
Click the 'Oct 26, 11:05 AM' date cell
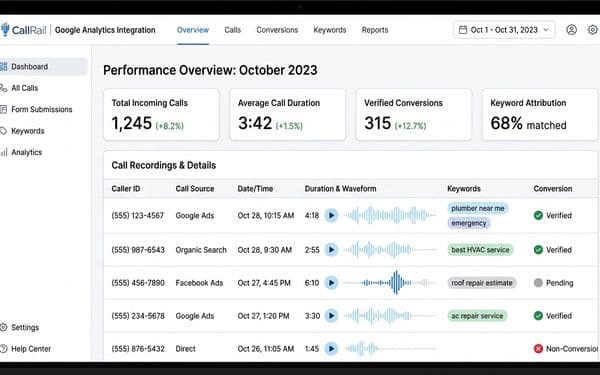click(x=266, y=349)
